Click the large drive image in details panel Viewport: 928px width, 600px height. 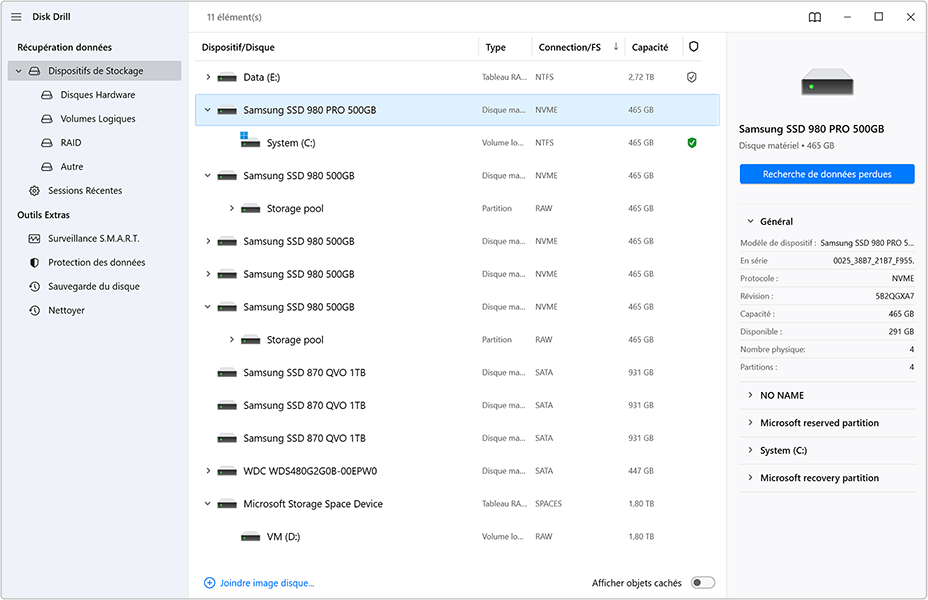[x=827, y=82]
